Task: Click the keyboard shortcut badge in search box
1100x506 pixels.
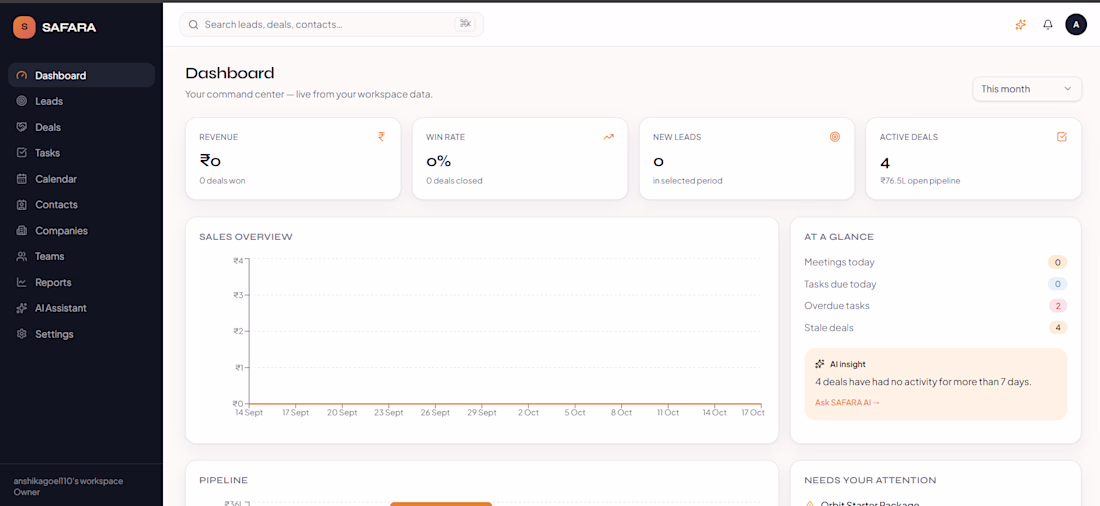Action: (x=465, y=24)
